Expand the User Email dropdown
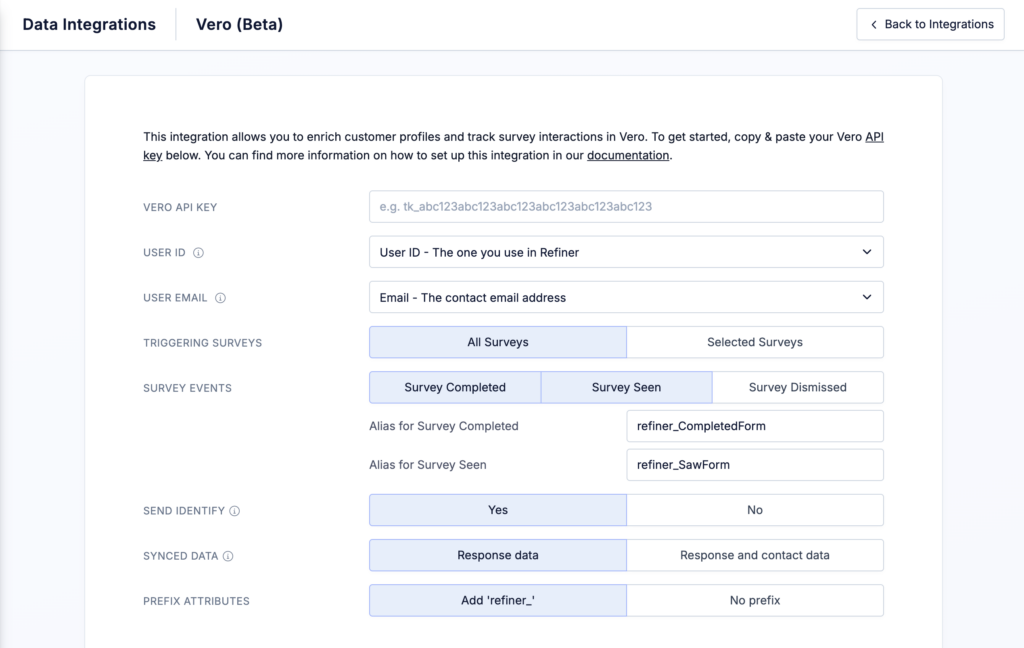This screenshot has height=648, width=1024. [x=626, y=297]
